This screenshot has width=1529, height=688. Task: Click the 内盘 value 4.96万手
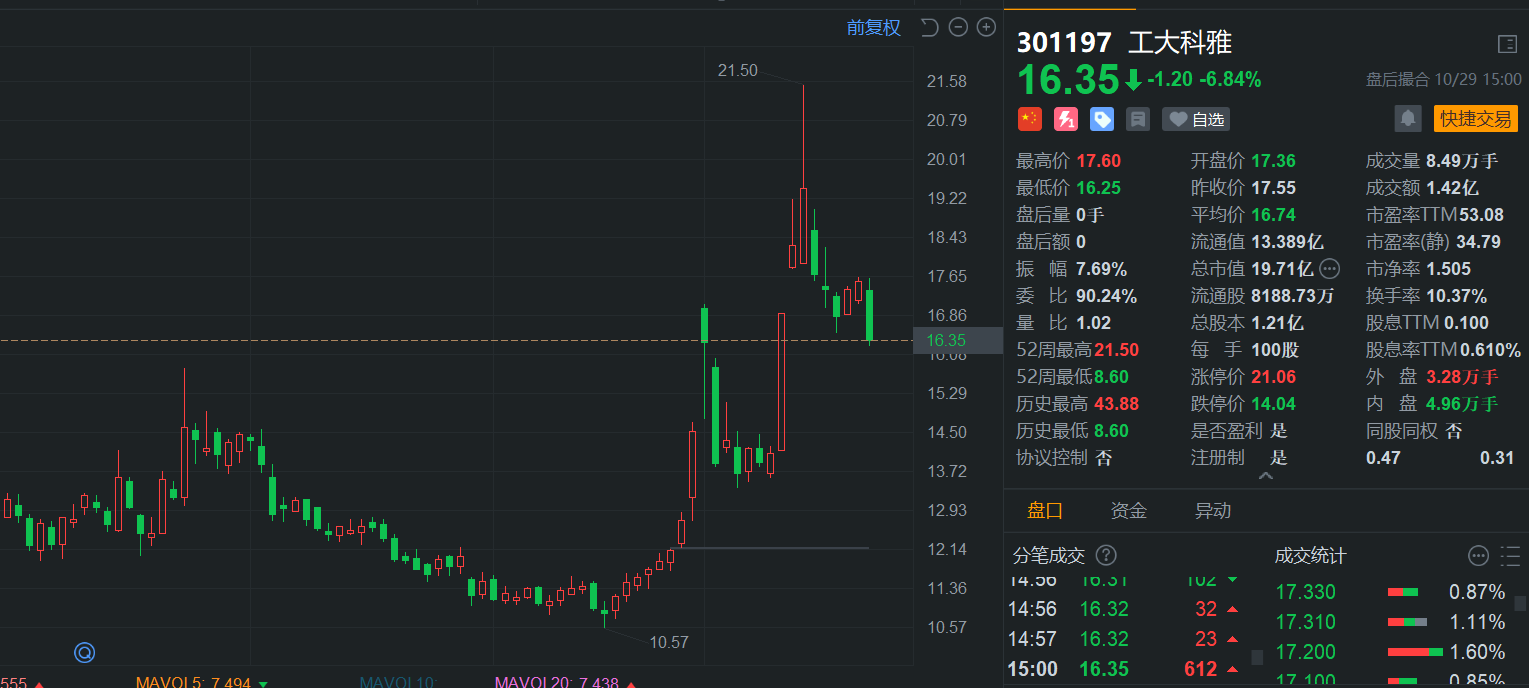(x=1462, y=404)
